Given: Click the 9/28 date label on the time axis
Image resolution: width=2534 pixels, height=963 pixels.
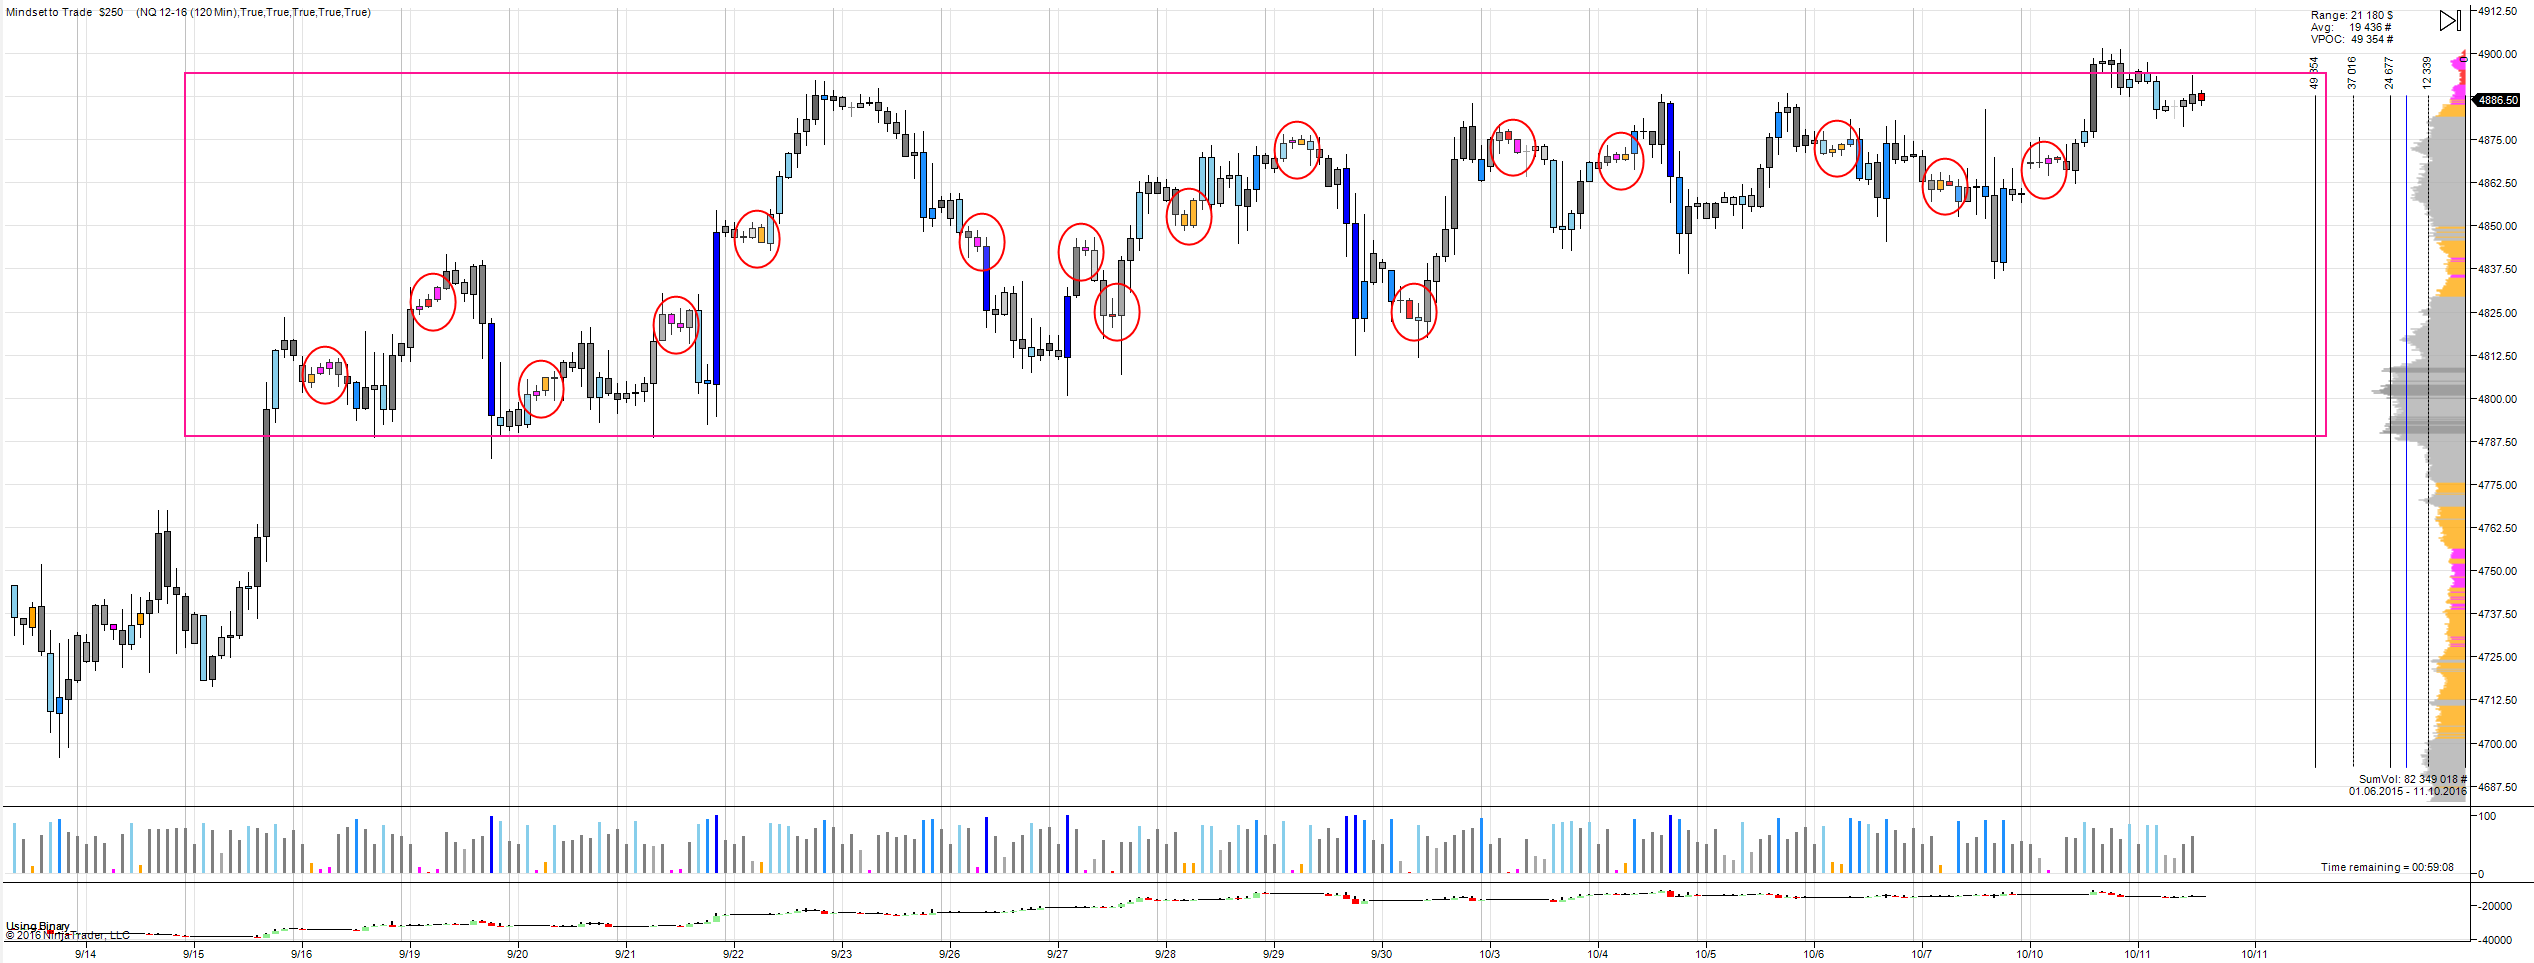Looking at the screenshot, I should click(x=1166, y=954).
